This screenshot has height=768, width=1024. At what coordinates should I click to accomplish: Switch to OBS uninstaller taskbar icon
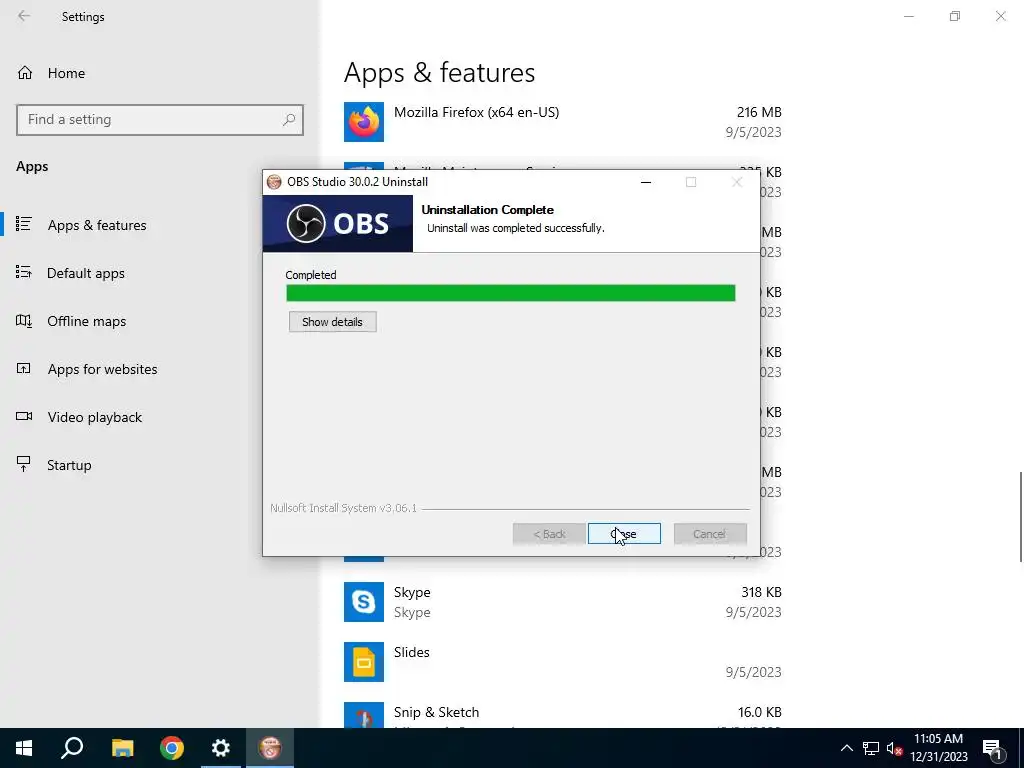coord(270,748)
